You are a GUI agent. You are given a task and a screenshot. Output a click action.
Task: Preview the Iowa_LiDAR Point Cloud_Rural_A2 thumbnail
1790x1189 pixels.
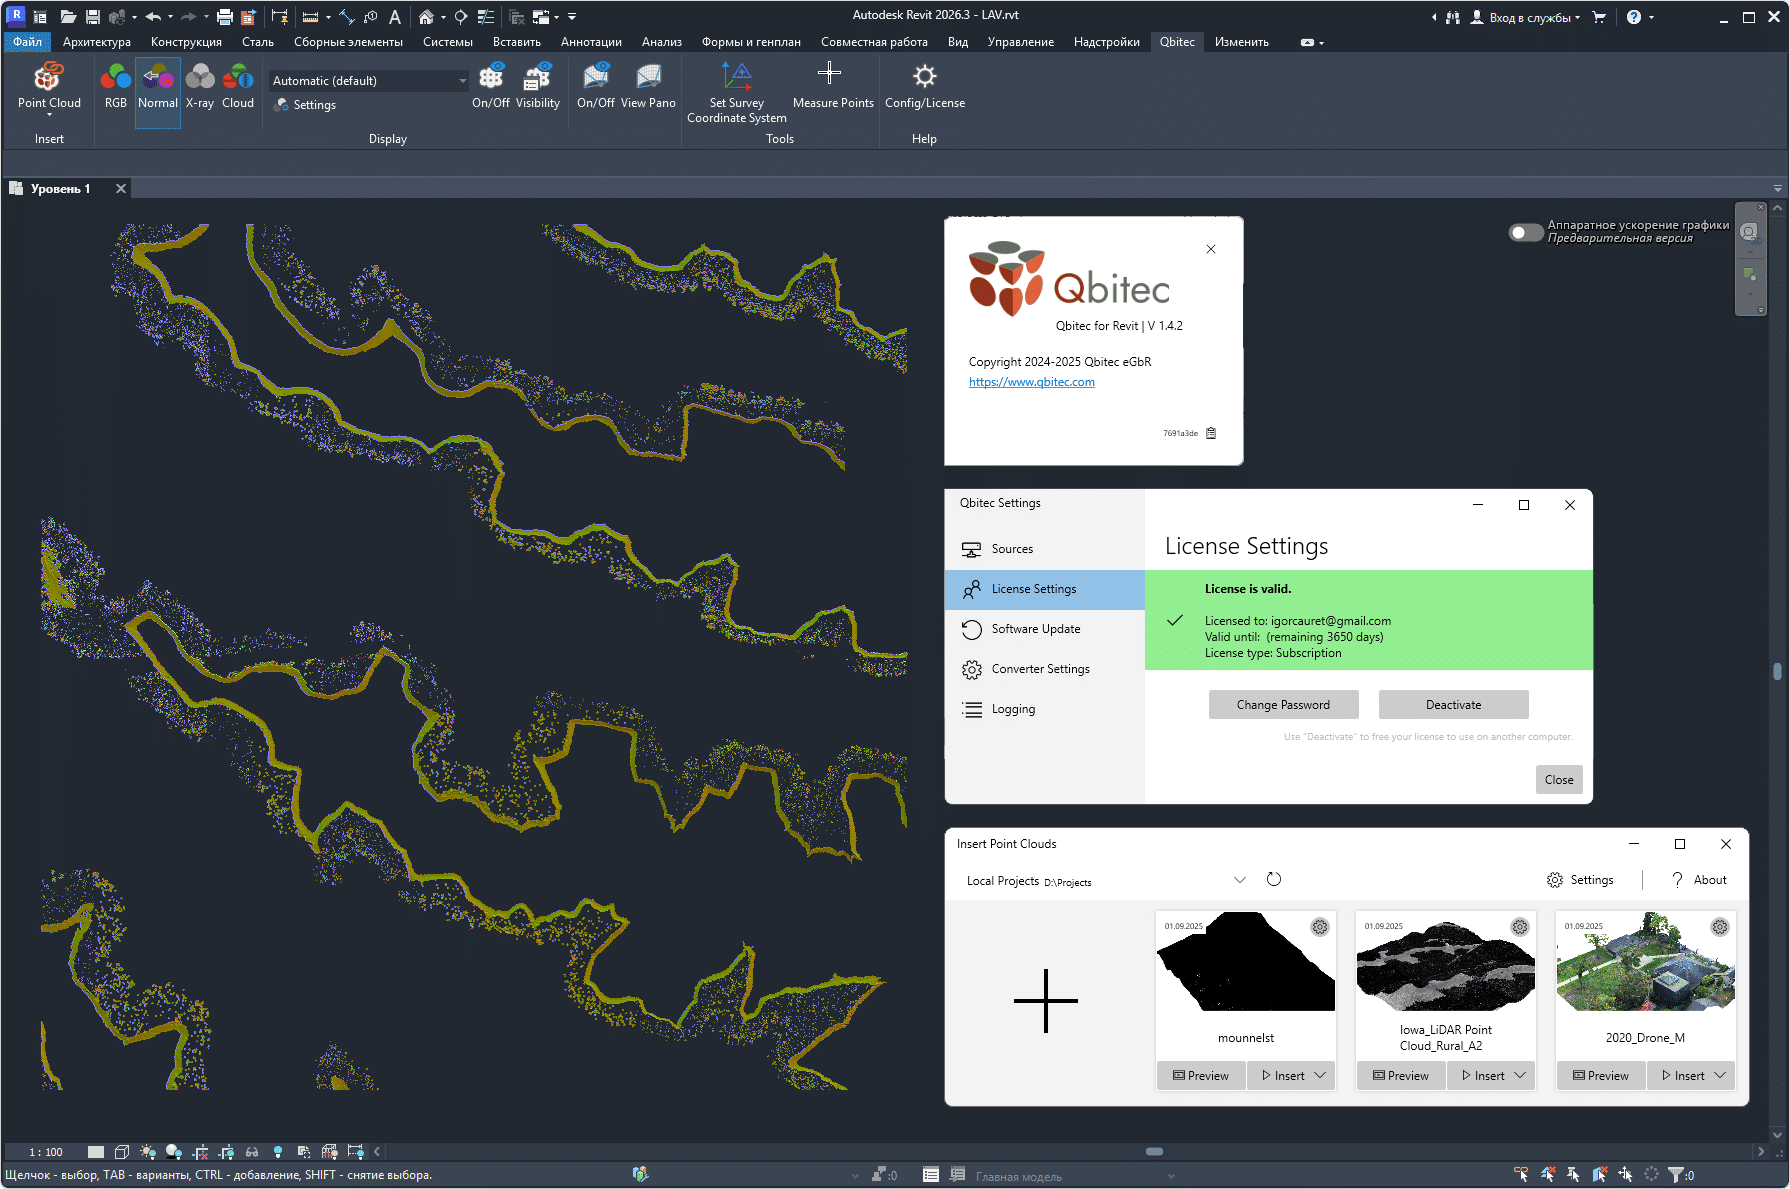[1400, 1075]
